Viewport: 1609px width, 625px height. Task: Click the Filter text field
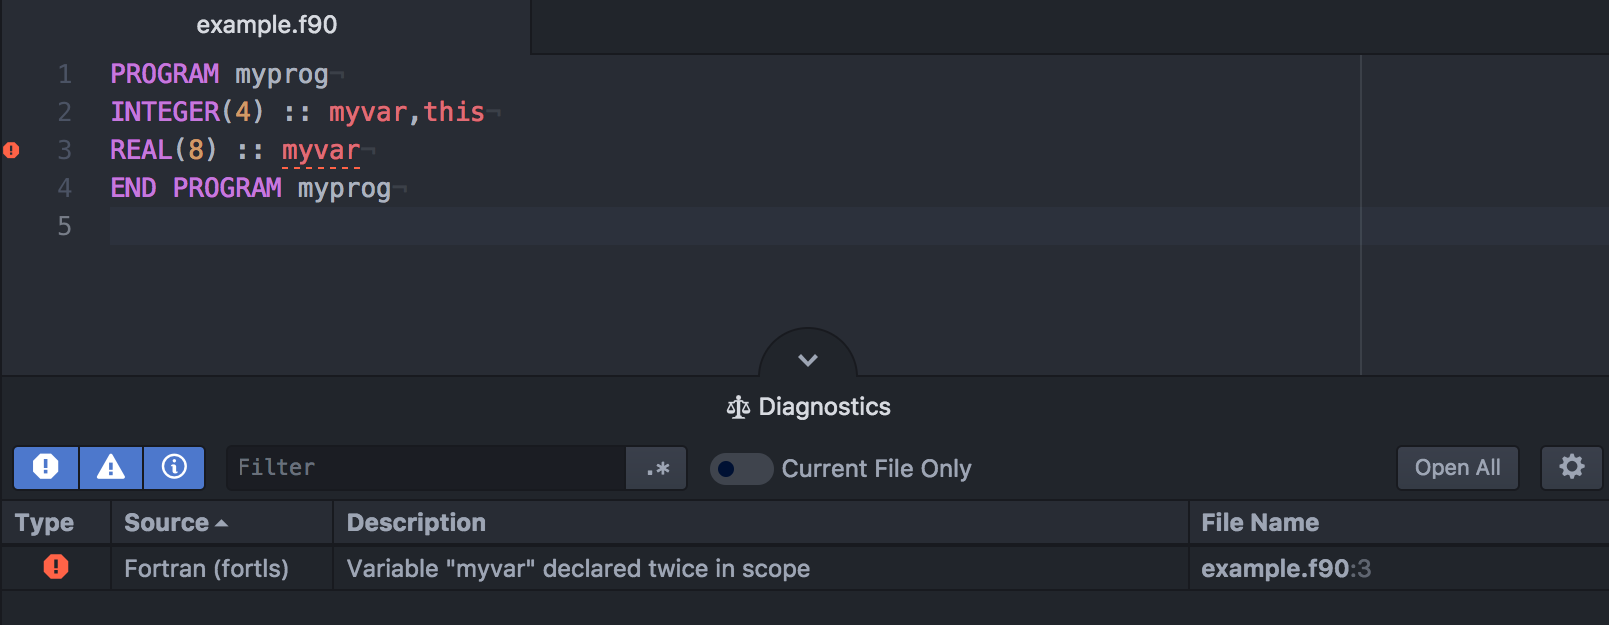pos(426,468)
